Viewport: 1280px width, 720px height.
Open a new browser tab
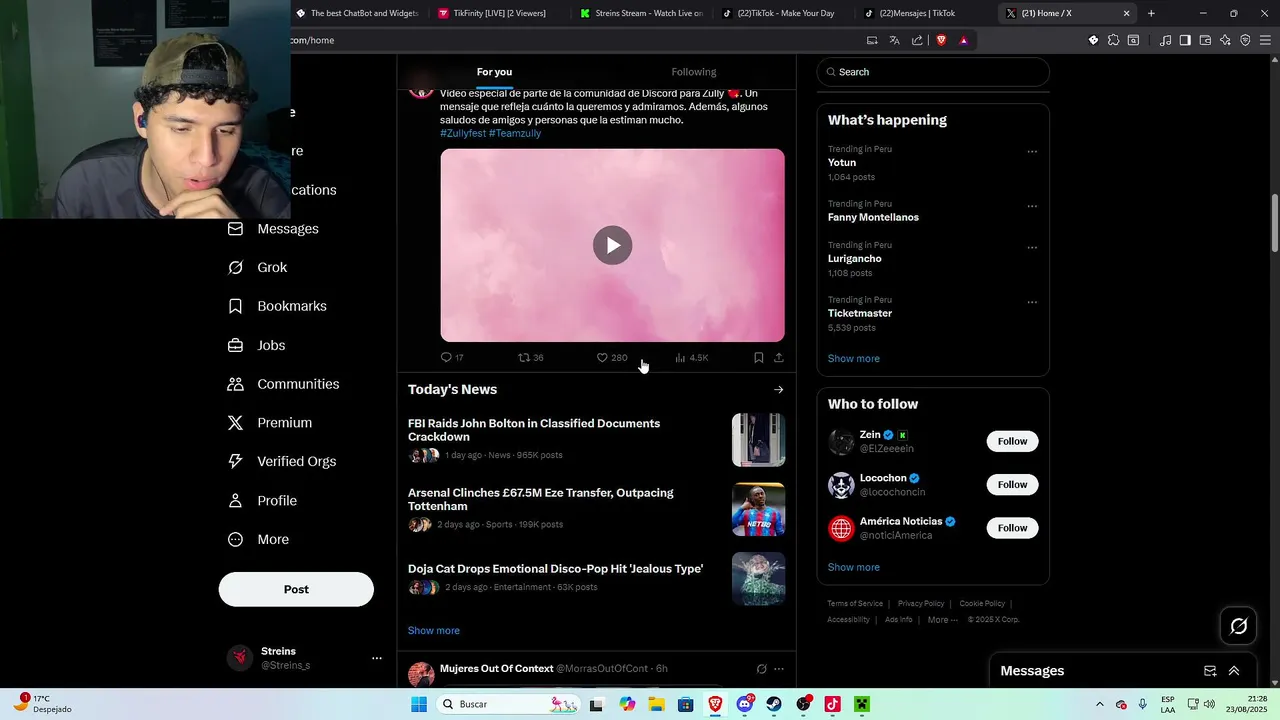point(1151,13)
